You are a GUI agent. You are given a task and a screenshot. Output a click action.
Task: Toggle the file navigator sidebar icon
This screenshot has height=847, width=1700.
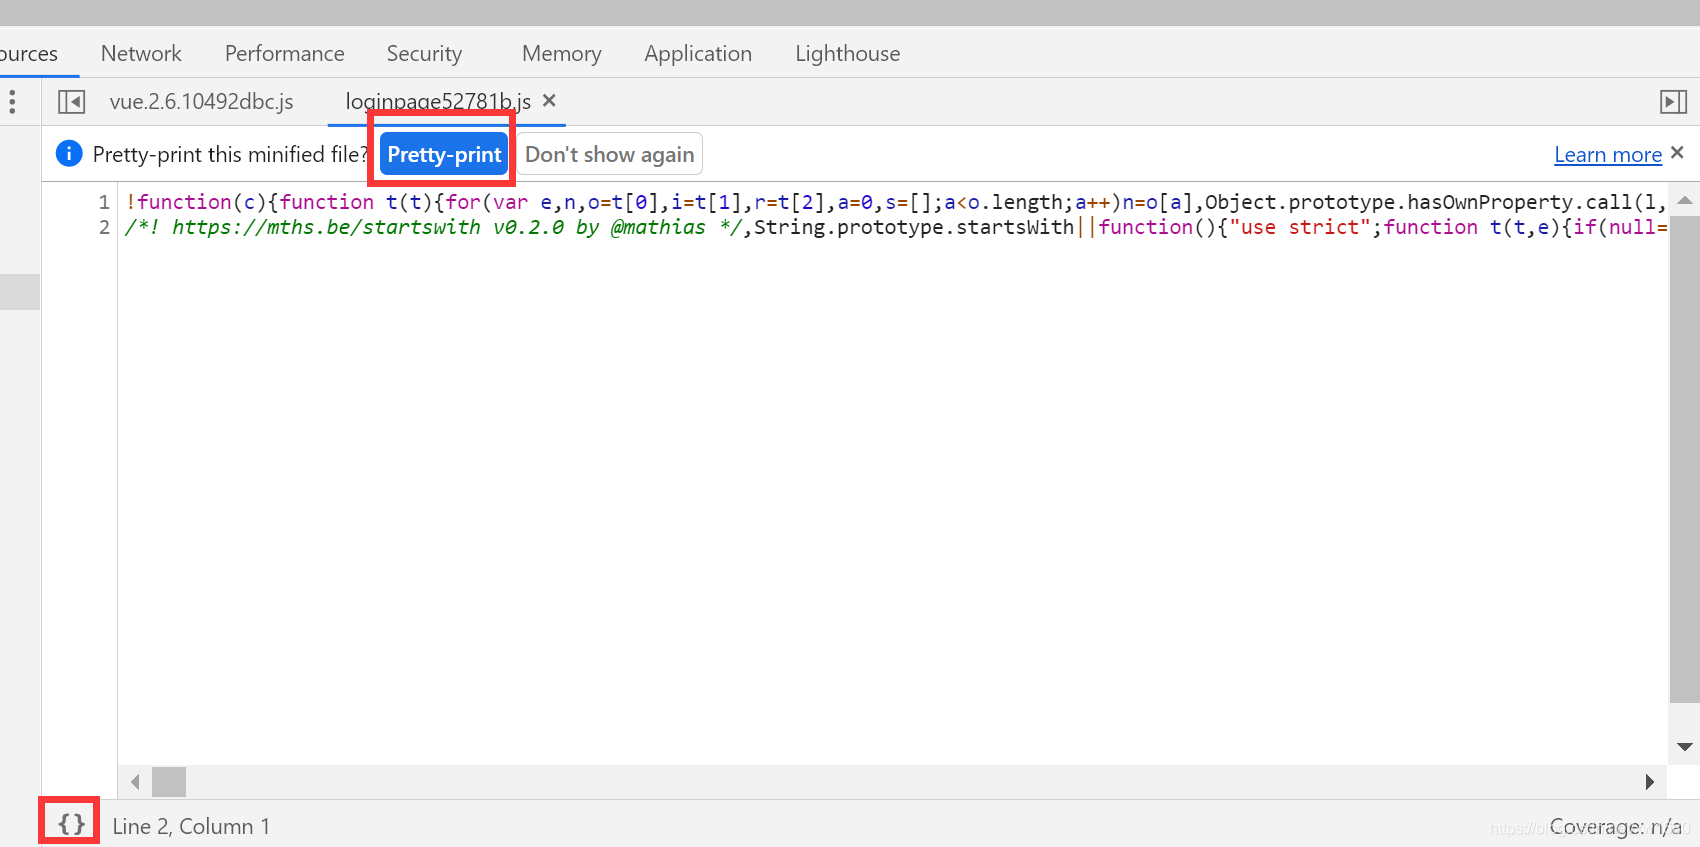click(71, 102)
